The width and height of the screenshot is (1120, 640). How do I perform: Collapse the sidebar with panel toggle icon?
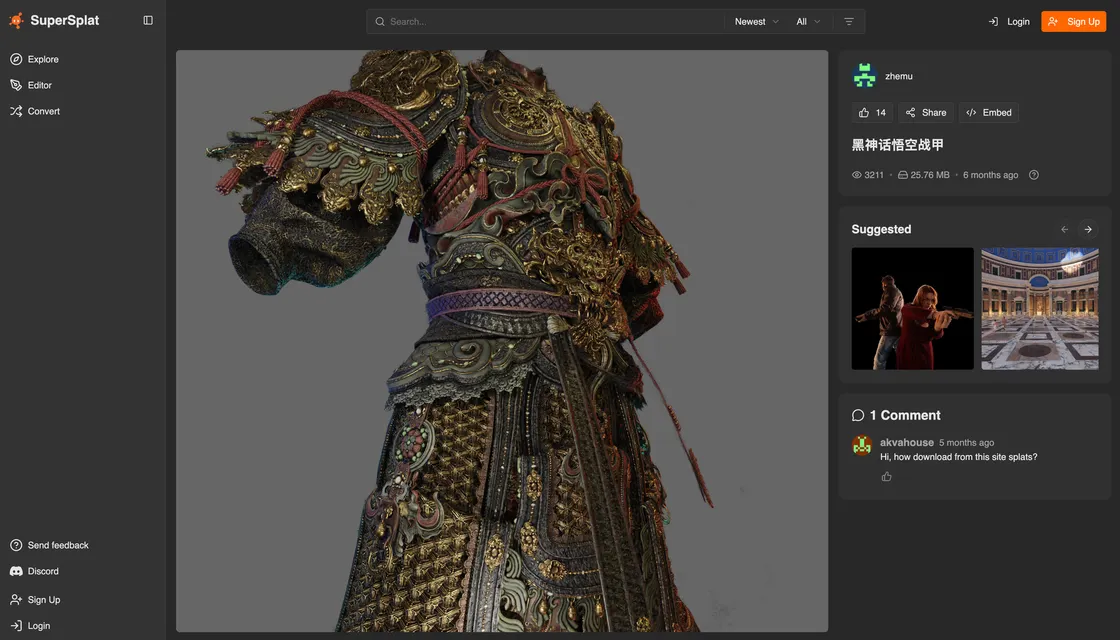[x=148, y=21]
